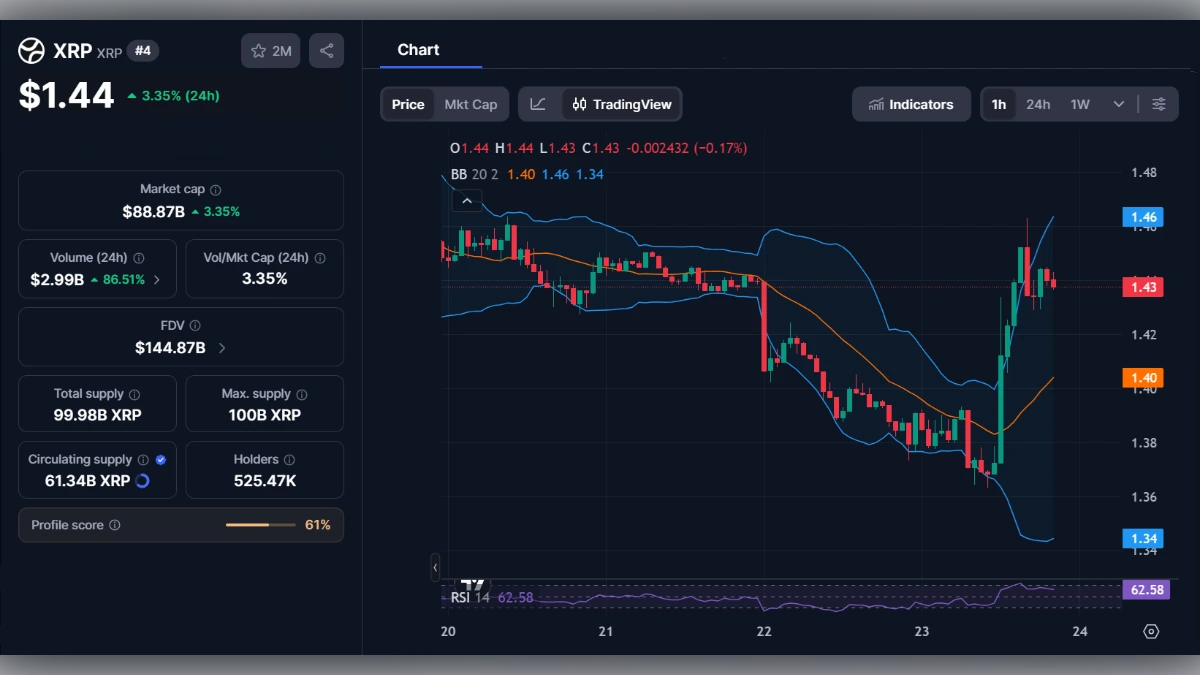
Task: Switch the chart to Mkt Cap view
Action: pos(471,103)
